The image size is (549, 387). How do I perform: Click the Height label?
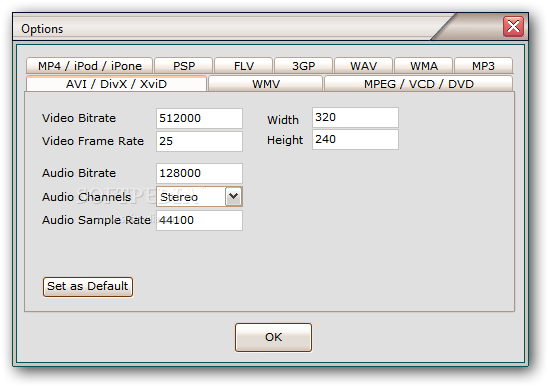pos(285,140)
